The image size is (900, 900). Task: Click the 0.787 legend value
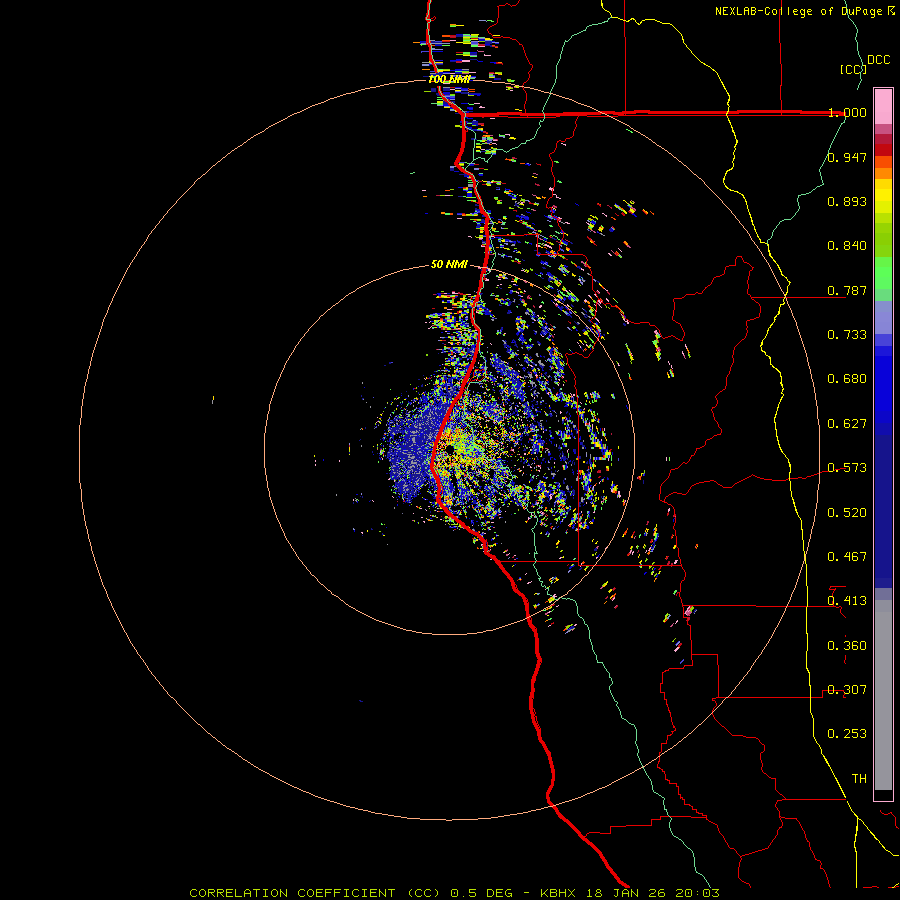click(847, 290)
